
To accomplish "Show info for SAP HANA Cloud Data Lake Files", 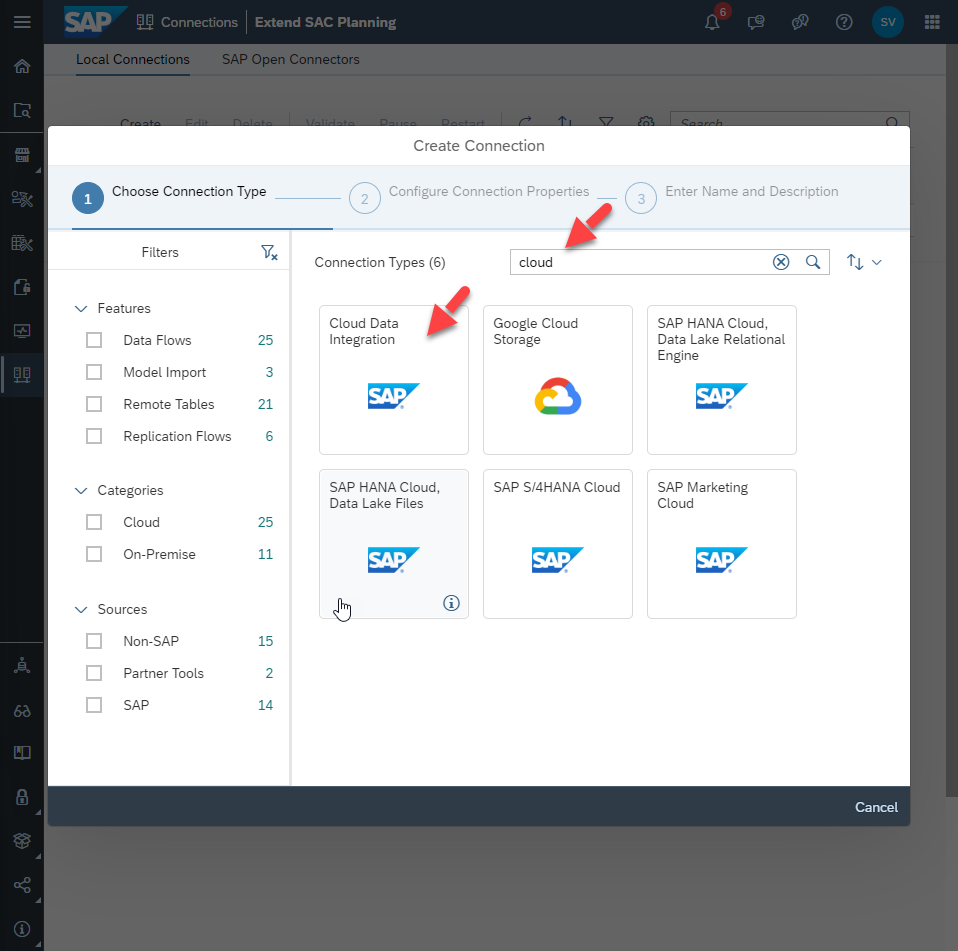I will pos(451,603).
